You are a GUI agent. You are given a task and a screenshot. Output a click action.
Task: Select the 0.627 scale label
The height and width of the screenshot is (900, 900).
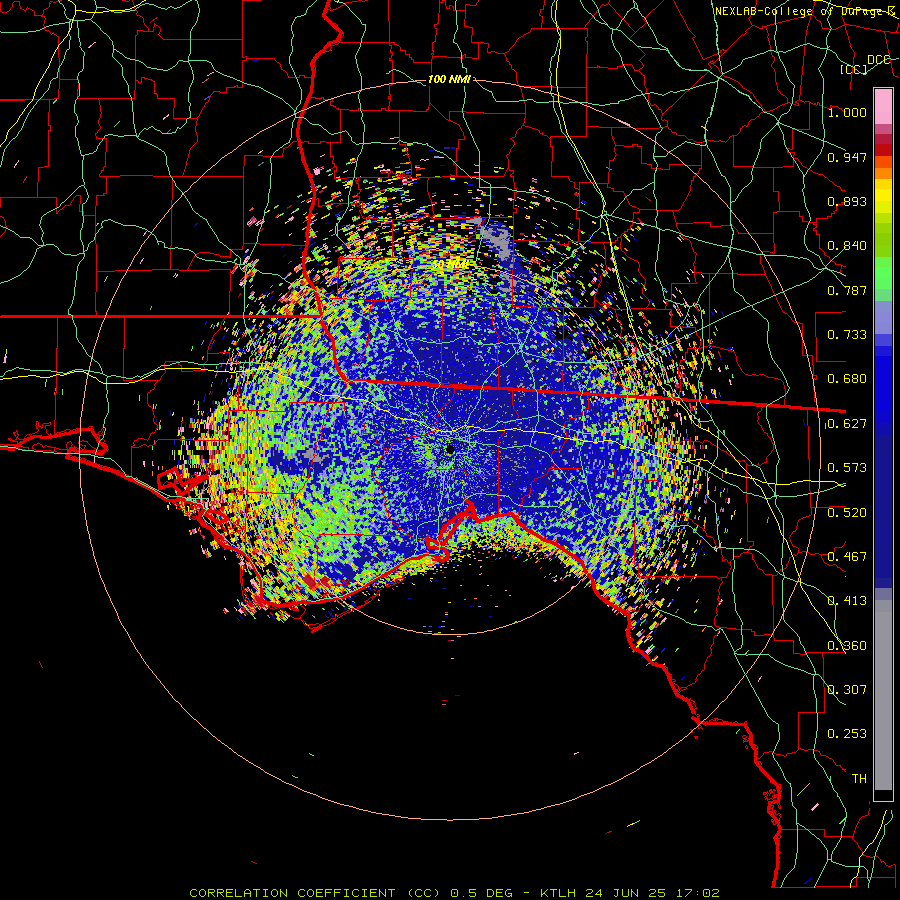click(847, 424)
